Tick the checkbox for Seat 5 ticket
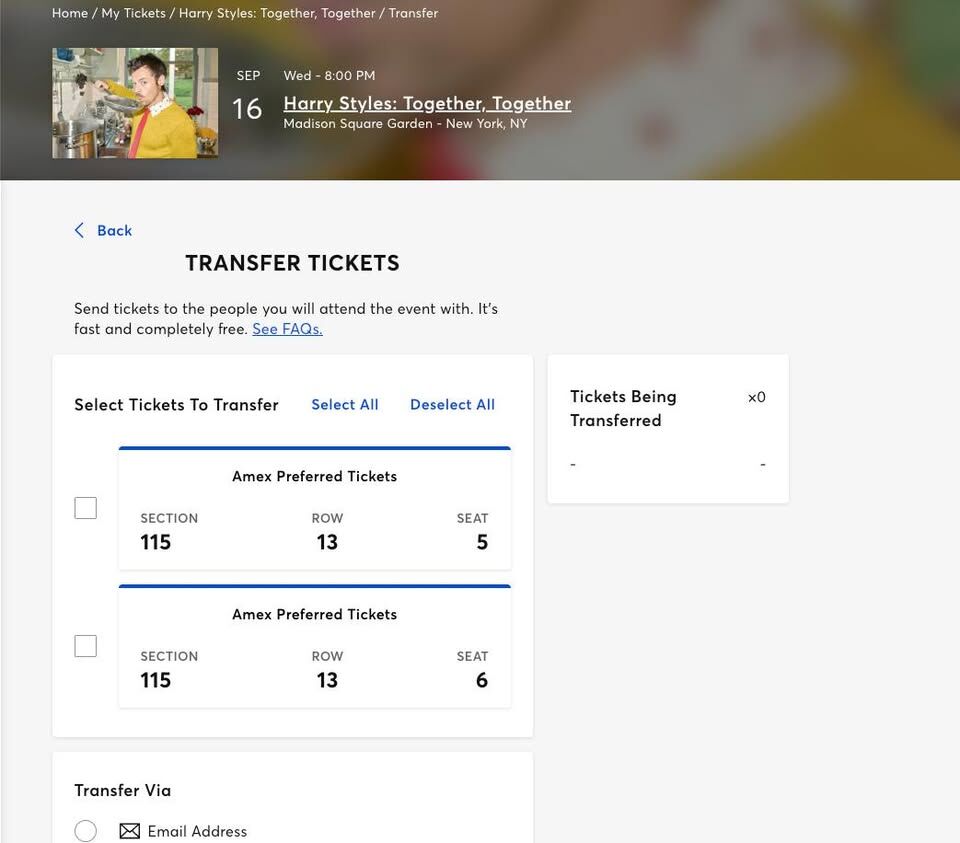 86,508
